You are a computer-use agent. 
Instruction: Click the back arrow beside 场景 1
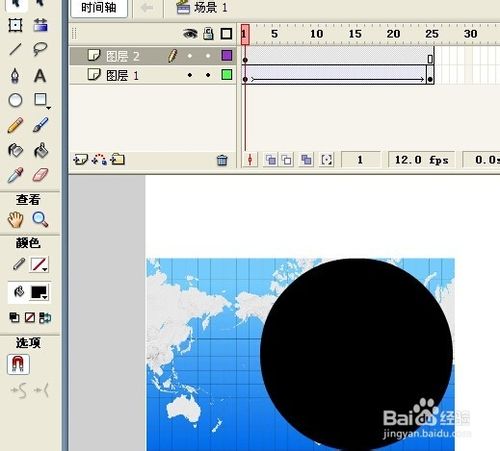(x=147, y=8)
